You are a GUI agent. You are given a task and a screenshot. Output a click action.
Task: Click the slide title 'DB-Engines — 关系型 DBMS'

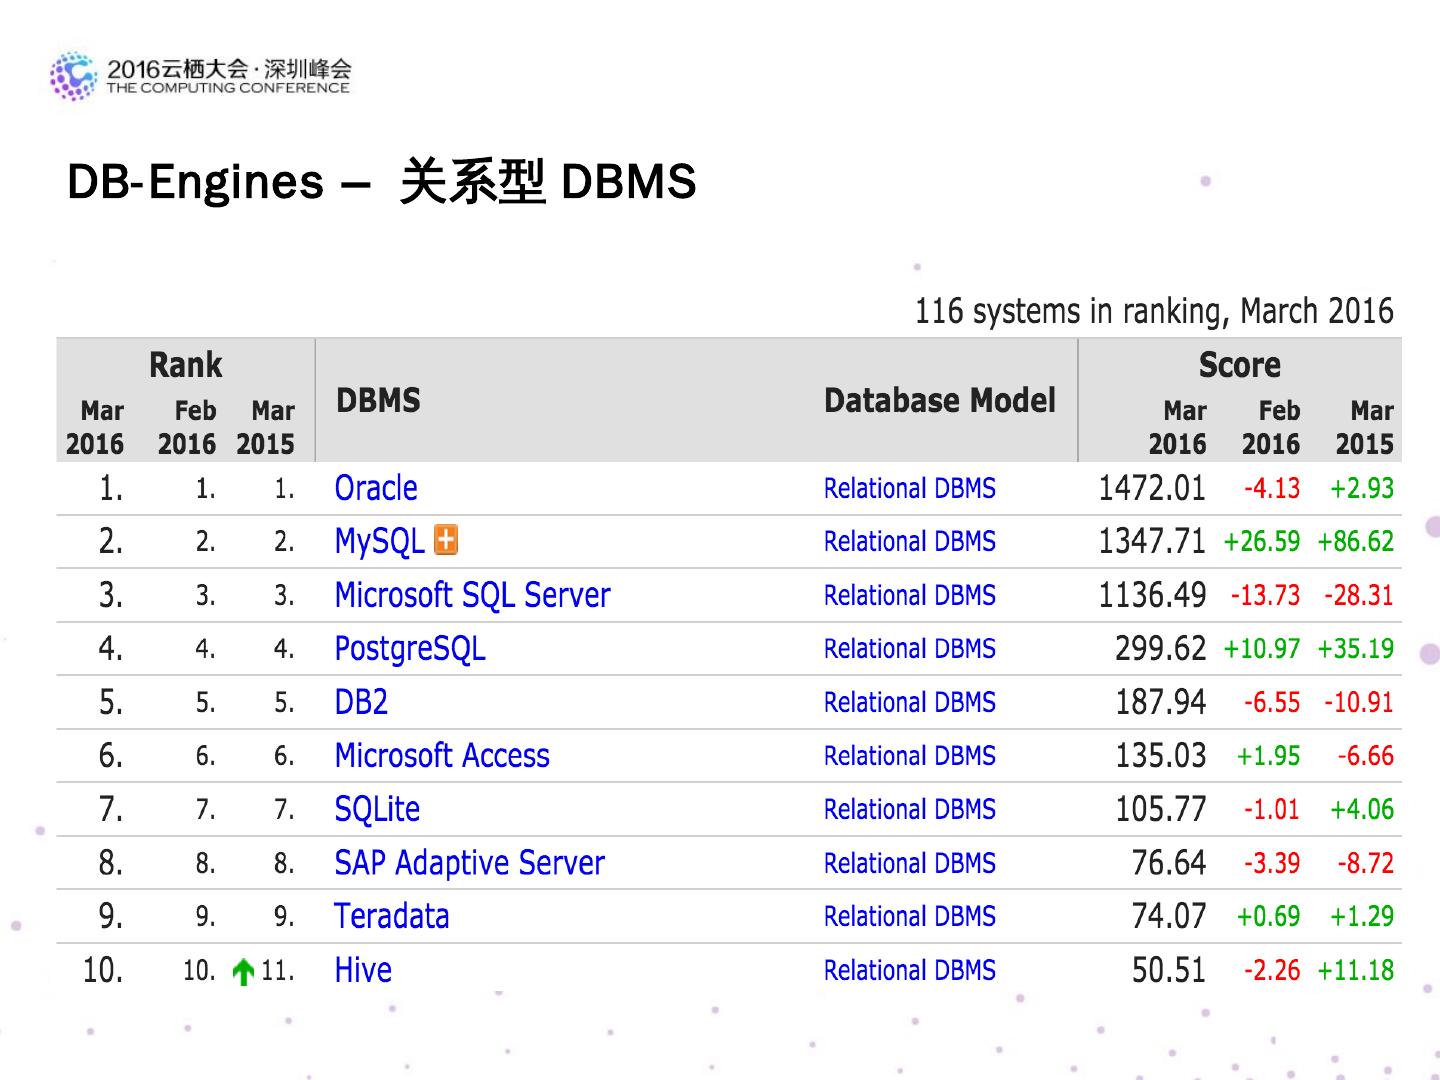tap(381, 182)
